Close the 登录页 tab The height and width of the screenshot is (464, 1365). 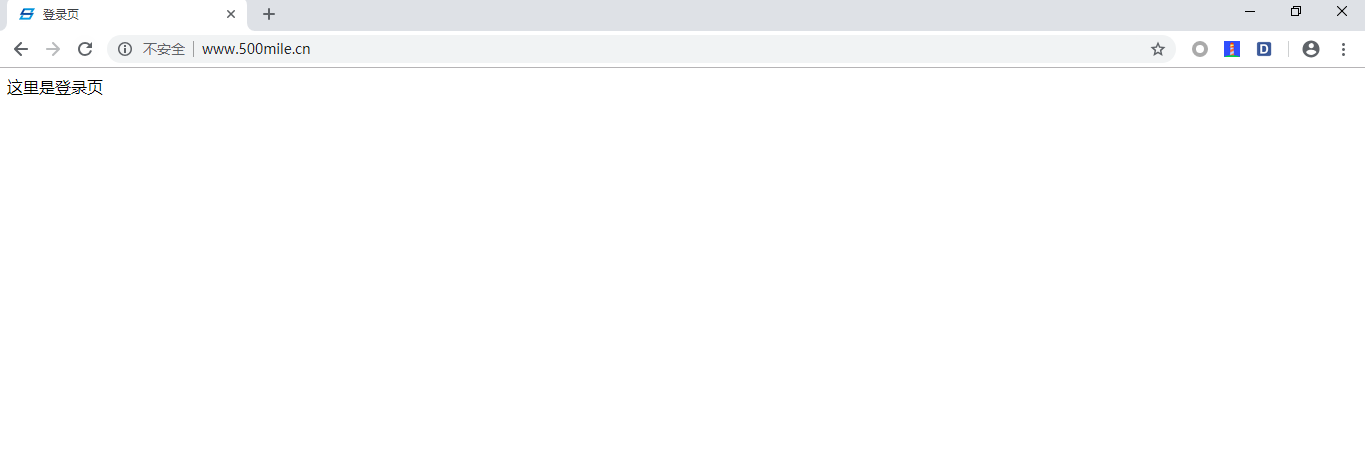click(231, 15)
